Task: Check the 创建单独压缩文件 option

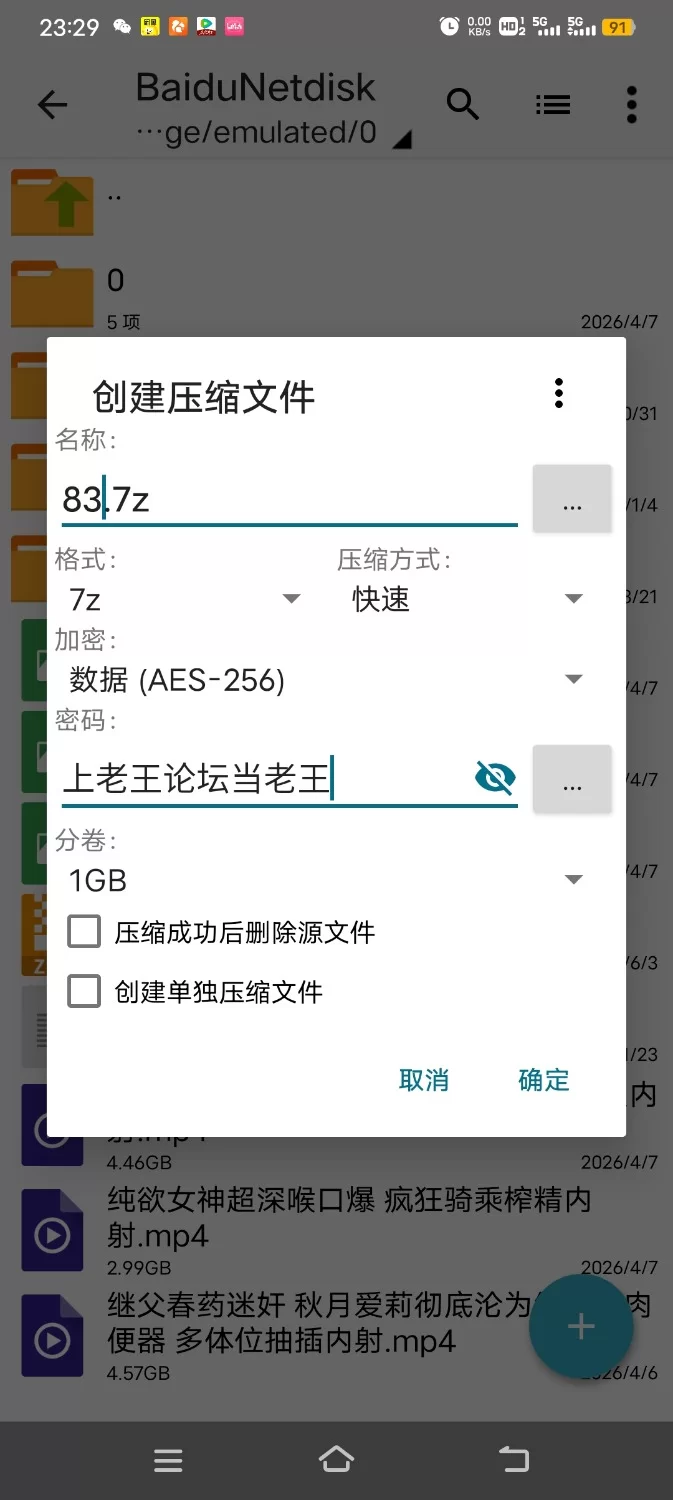Action: point(84,992)
